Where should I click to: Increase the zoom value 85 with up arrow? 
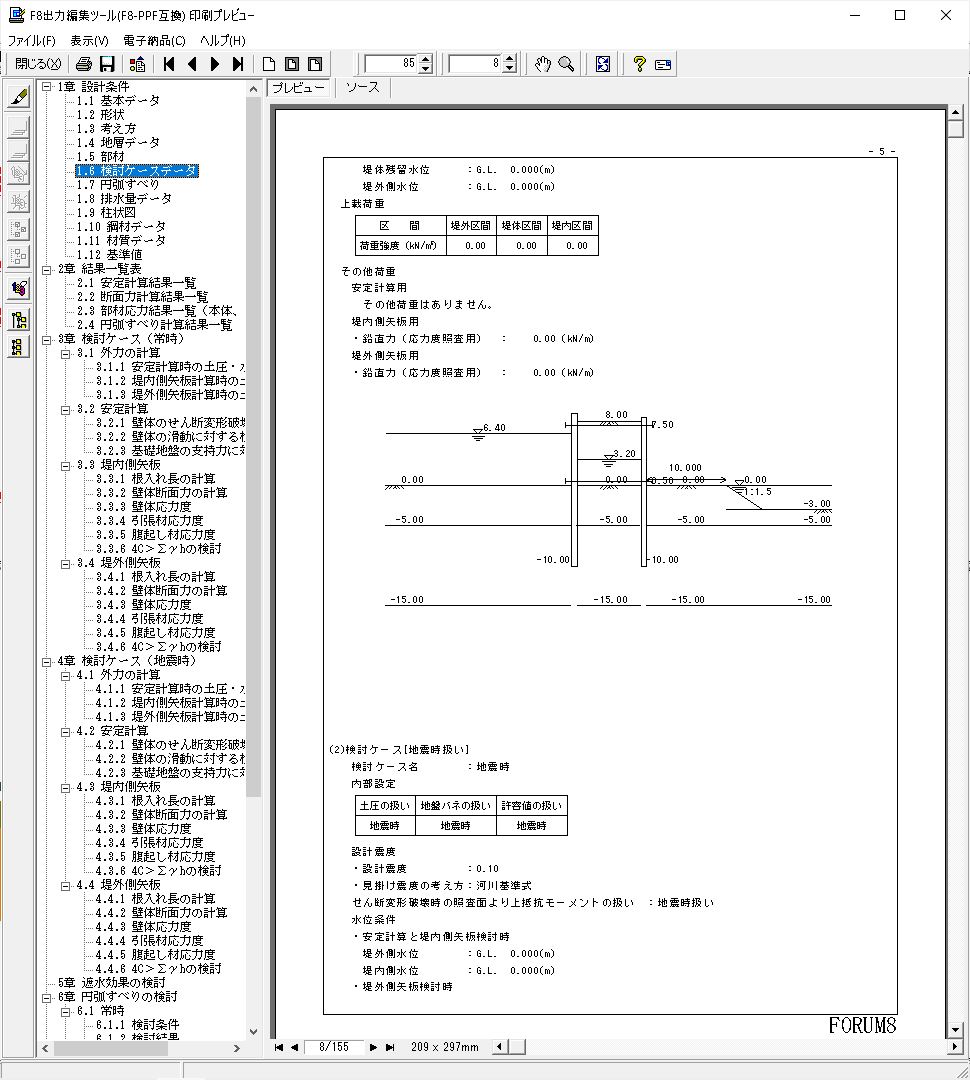[426, 59]
